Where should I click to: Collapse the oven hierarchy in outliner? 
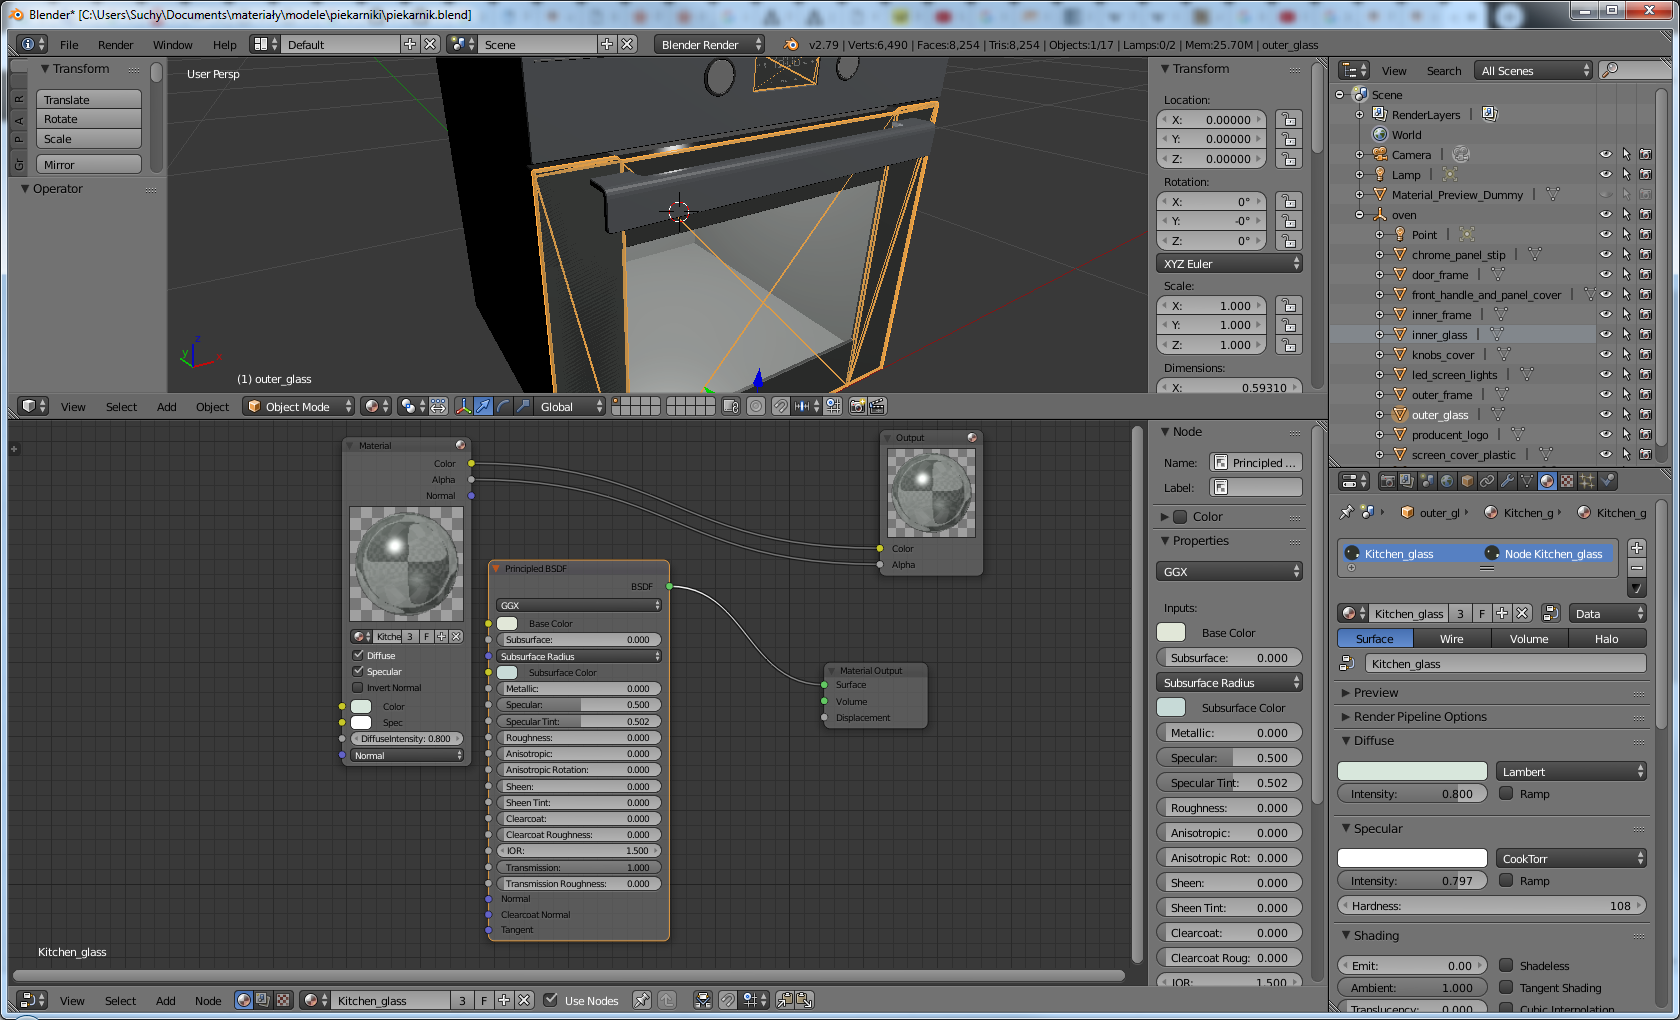(1360, 215)
